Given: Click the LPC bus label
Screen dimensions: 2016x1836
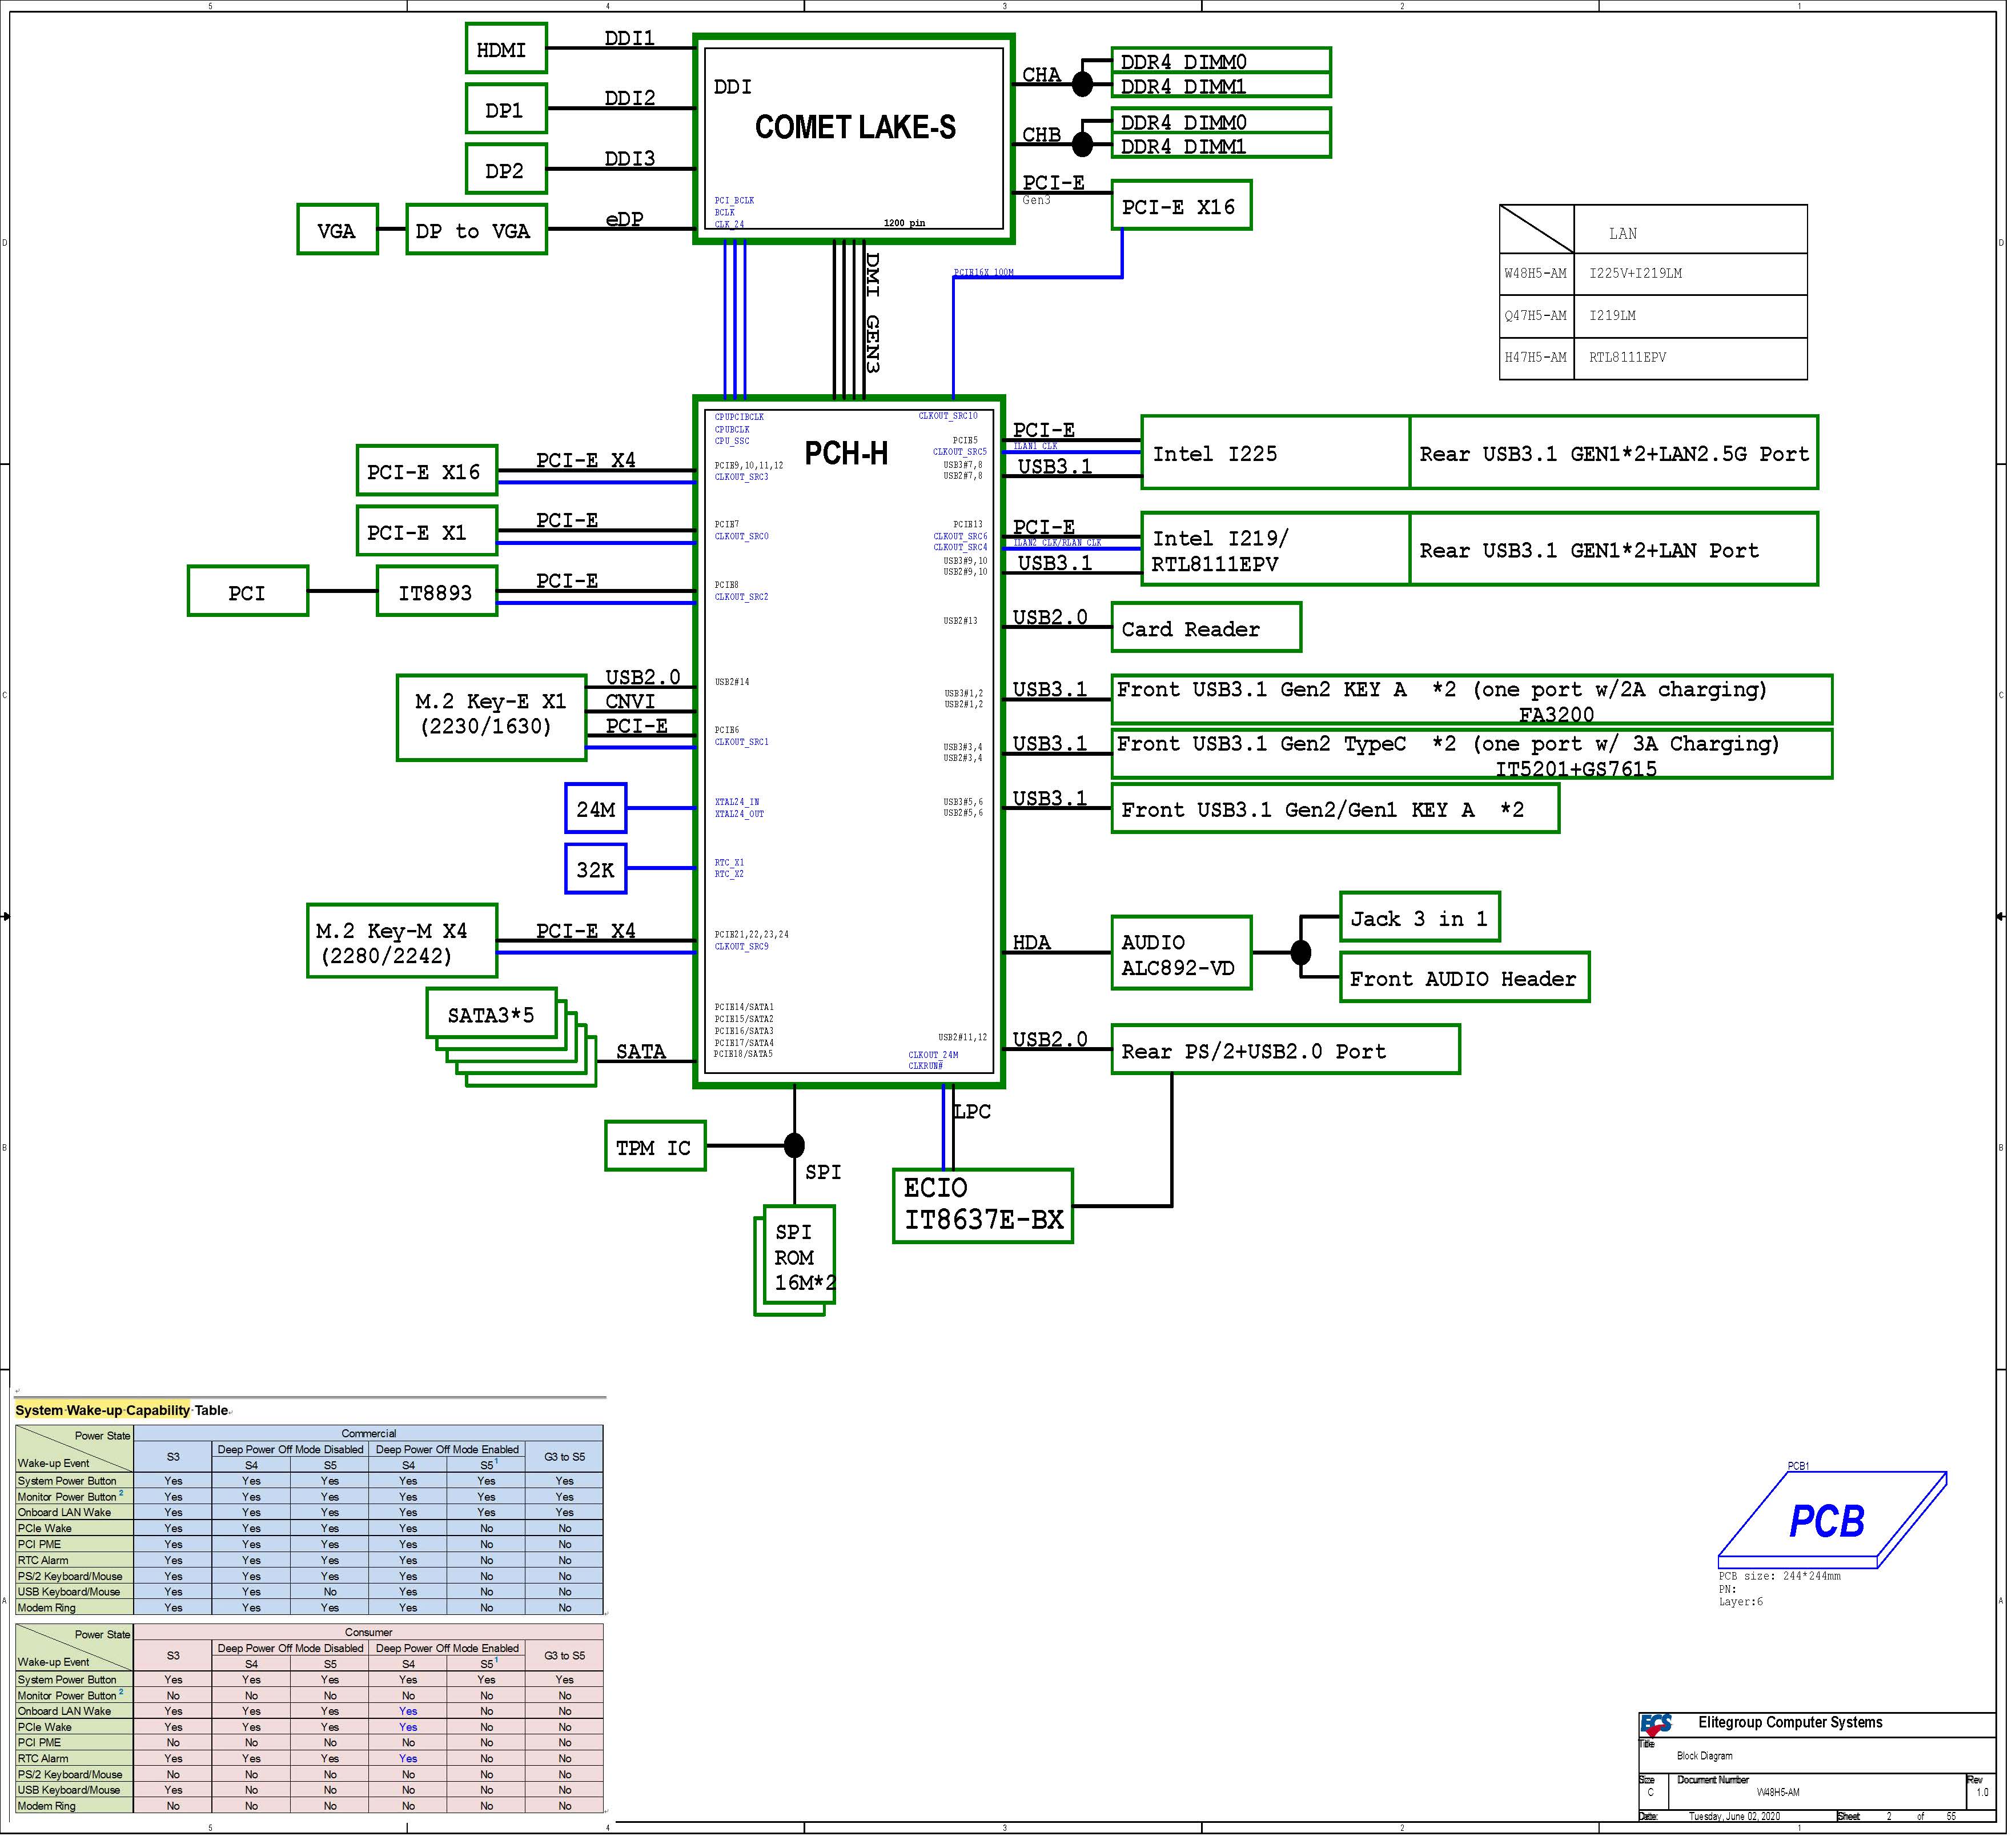Looking at the screenshot, I should pos(972,1111).
